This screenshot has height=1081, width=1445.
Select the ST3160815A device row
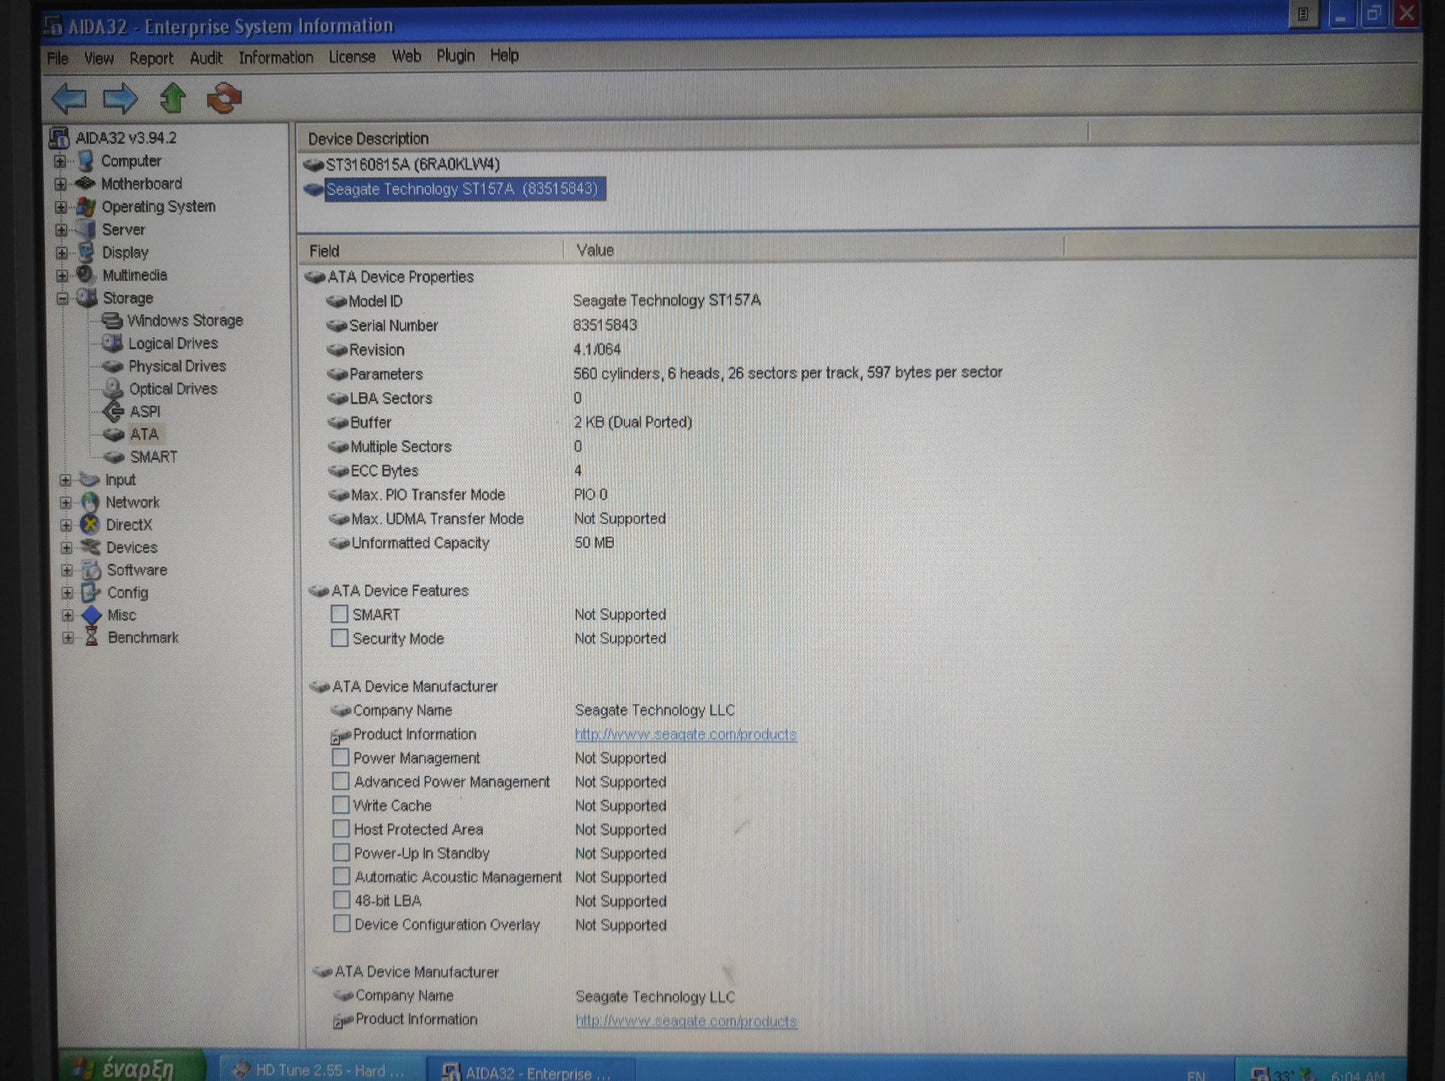click(412, 164)
